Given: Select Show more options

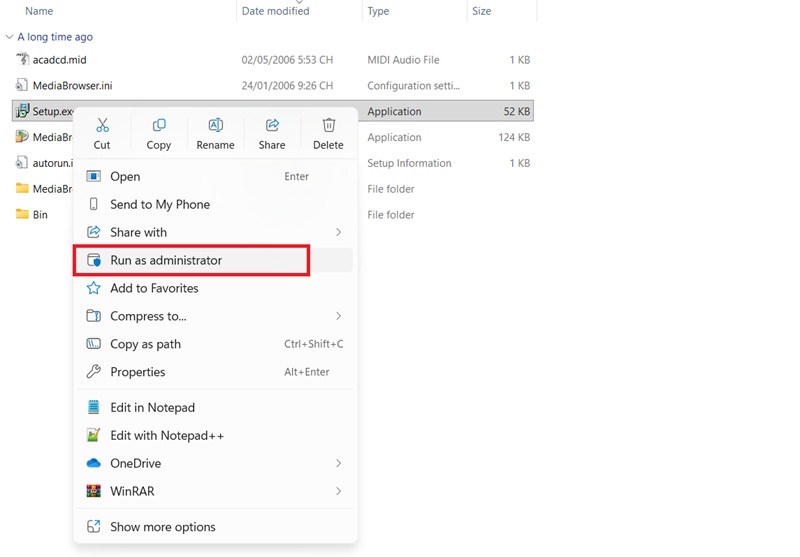Looking at the screenshot, I should point(214,526).
